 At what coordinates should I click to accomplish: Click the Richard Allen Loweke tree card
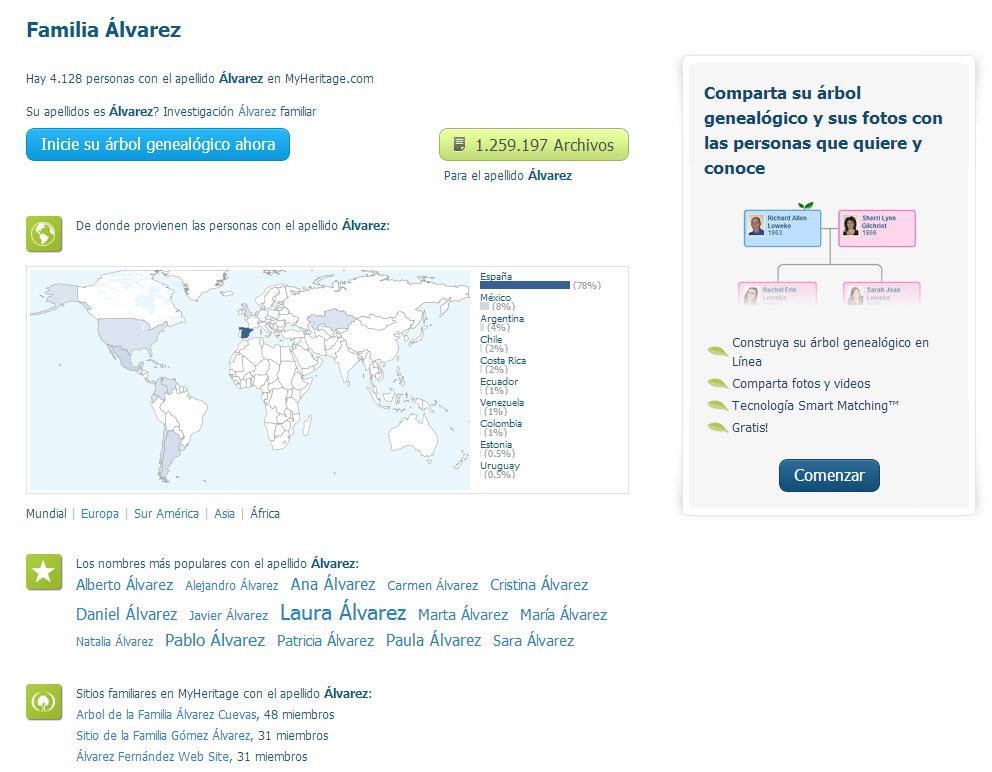click(x=783, y=228)
